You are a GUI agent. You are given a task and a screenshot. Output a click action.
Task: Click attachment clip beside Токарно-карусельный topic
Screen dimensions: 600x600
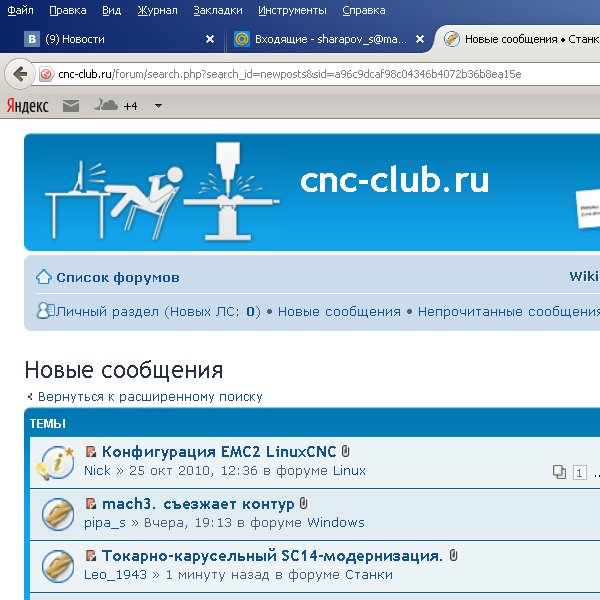point(453,555)
